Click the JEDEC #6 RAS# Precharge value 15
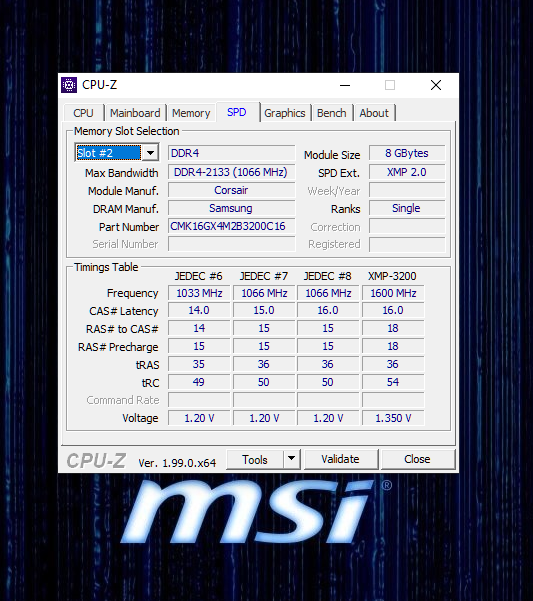The image size is (533, 601). tap(199, 346)
